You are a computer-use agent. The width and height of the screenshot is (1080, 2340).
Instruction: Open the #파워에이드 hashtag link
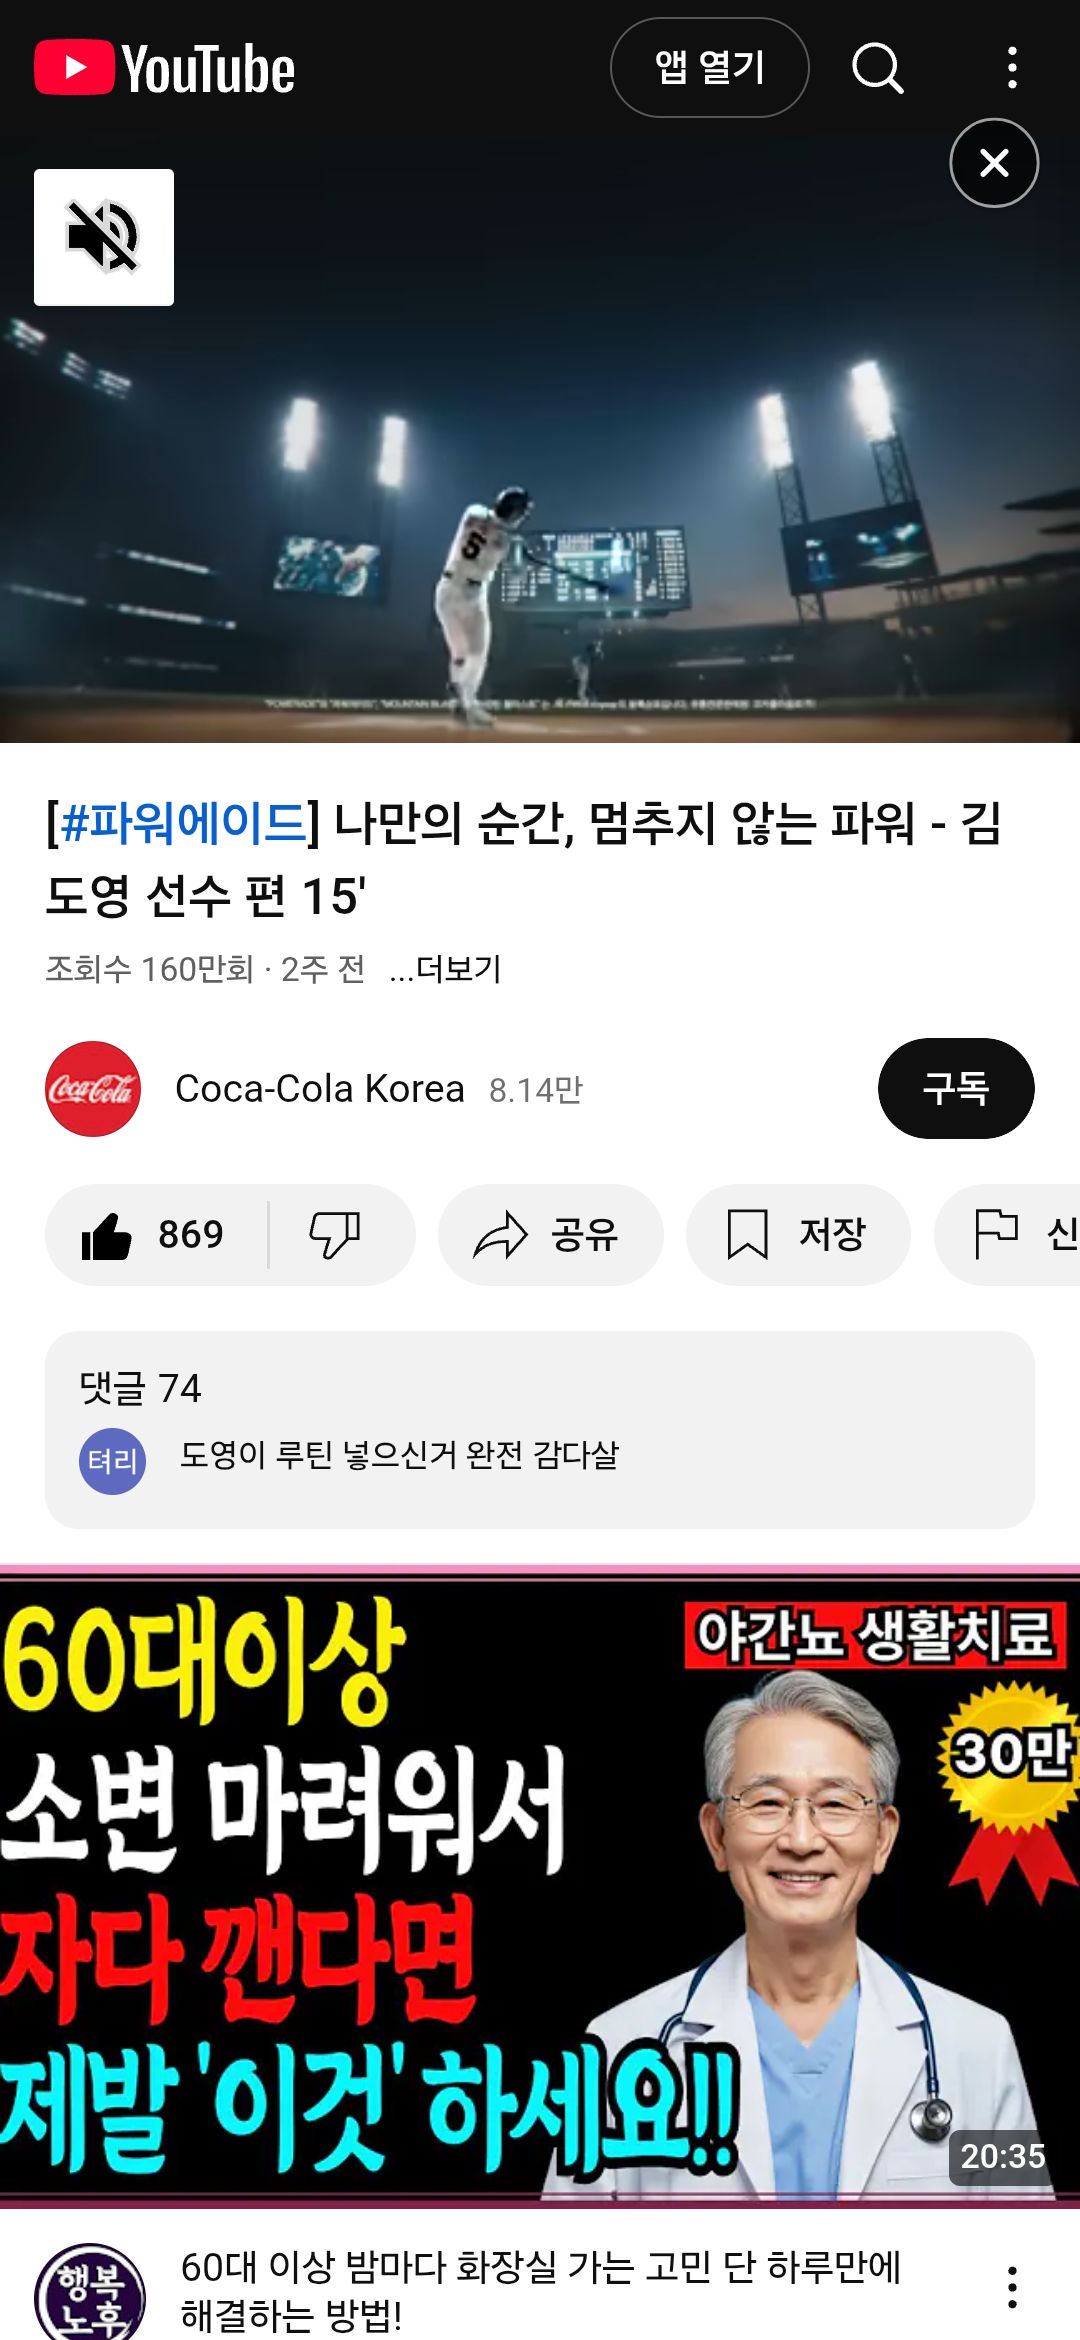(x=183, y=823)
